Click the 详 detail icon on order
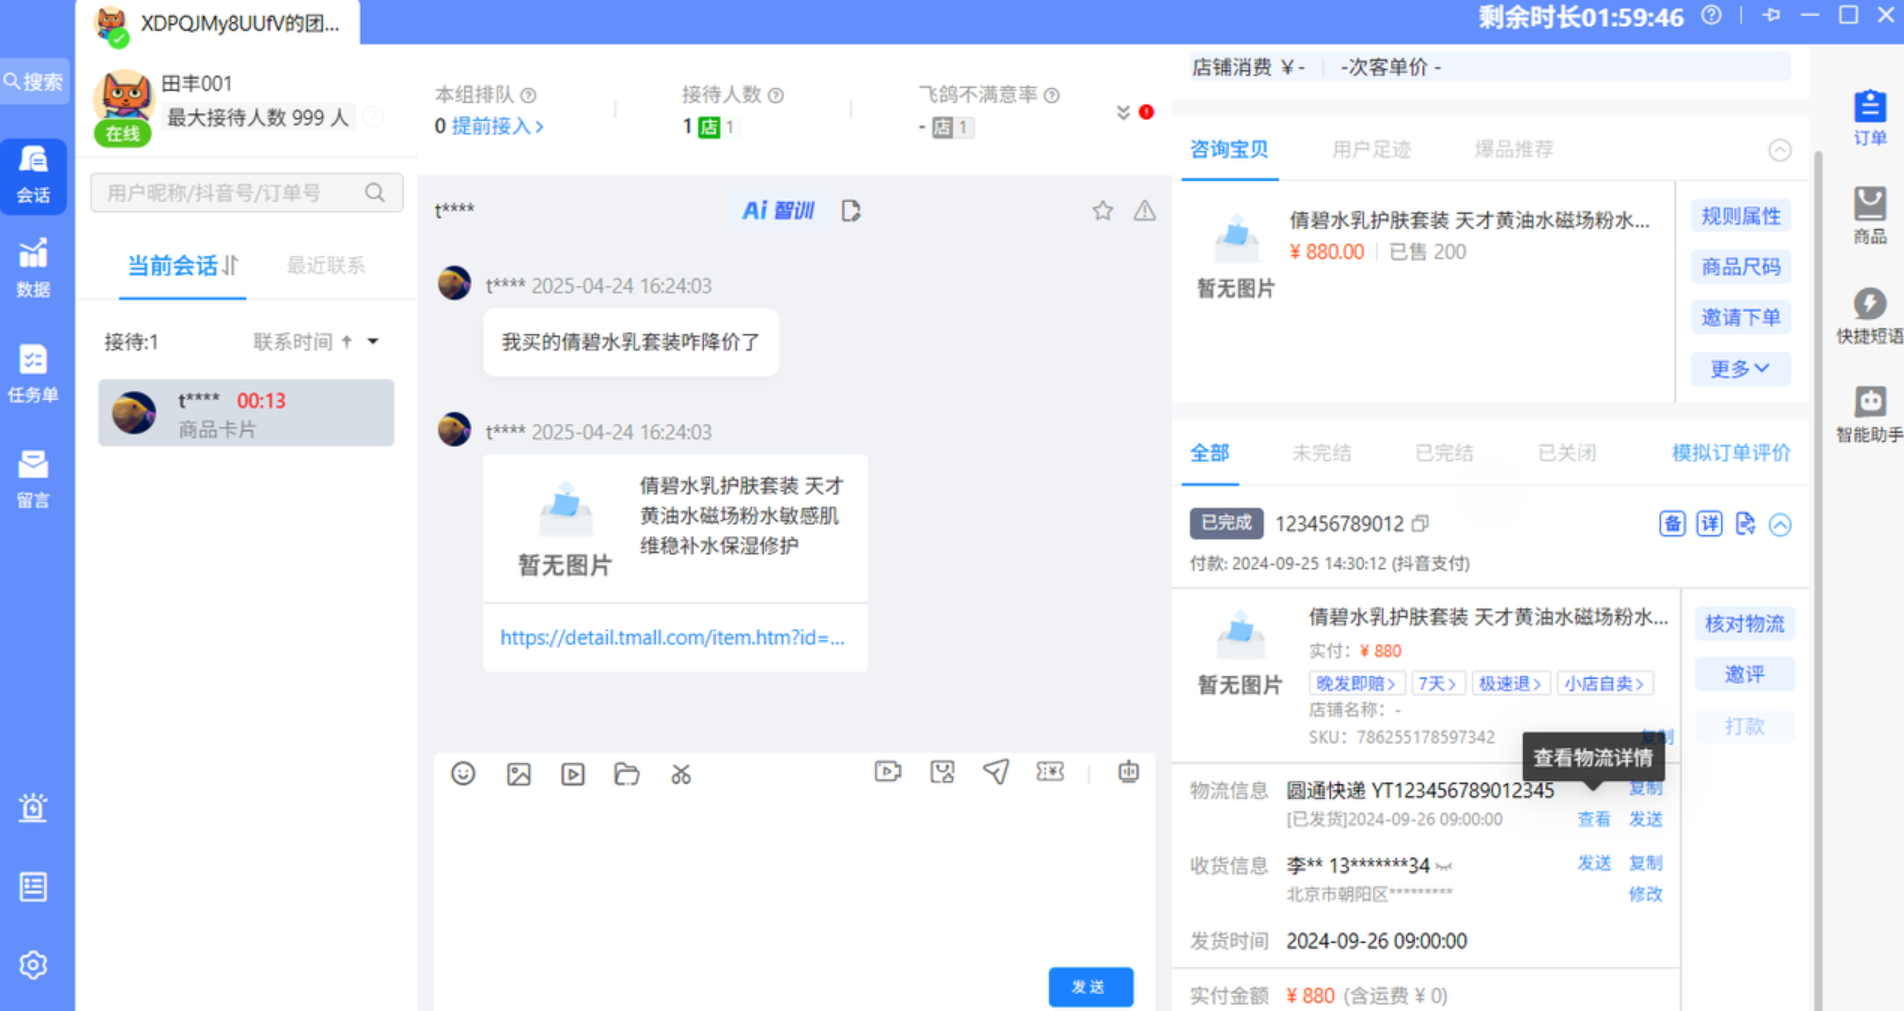This screenshot has height=1011, width=1904. tap(1709, 523)
